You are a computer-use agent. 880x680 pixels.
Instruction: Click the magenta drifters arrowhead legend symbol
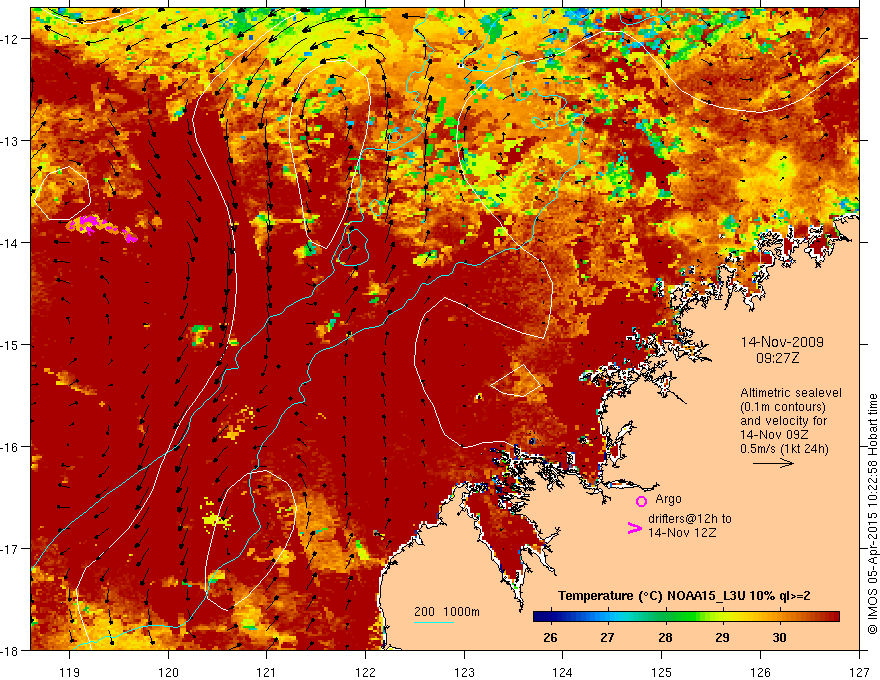(634, 528)
